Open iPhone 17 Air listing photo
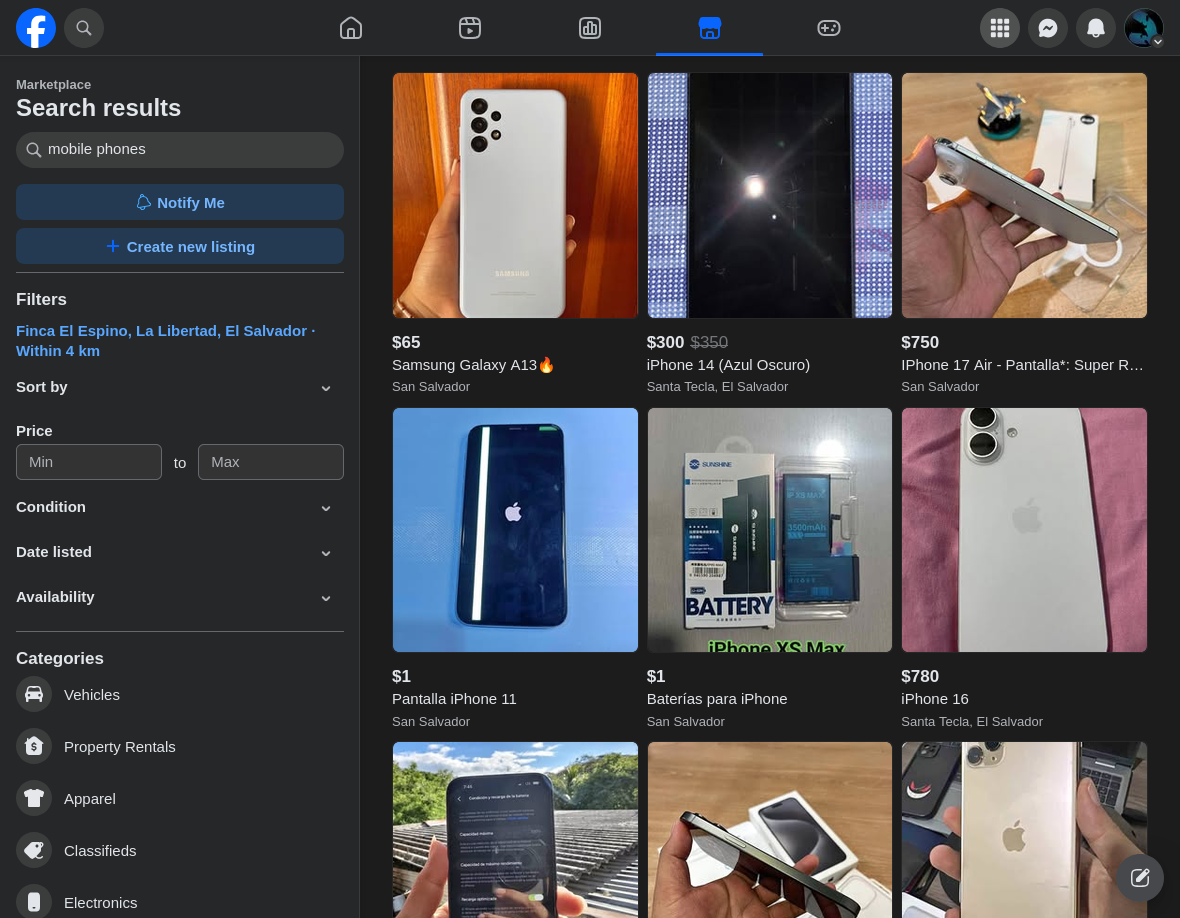Image resolution: width=1180 pixels, height=918 pixels. [1024, 196]
